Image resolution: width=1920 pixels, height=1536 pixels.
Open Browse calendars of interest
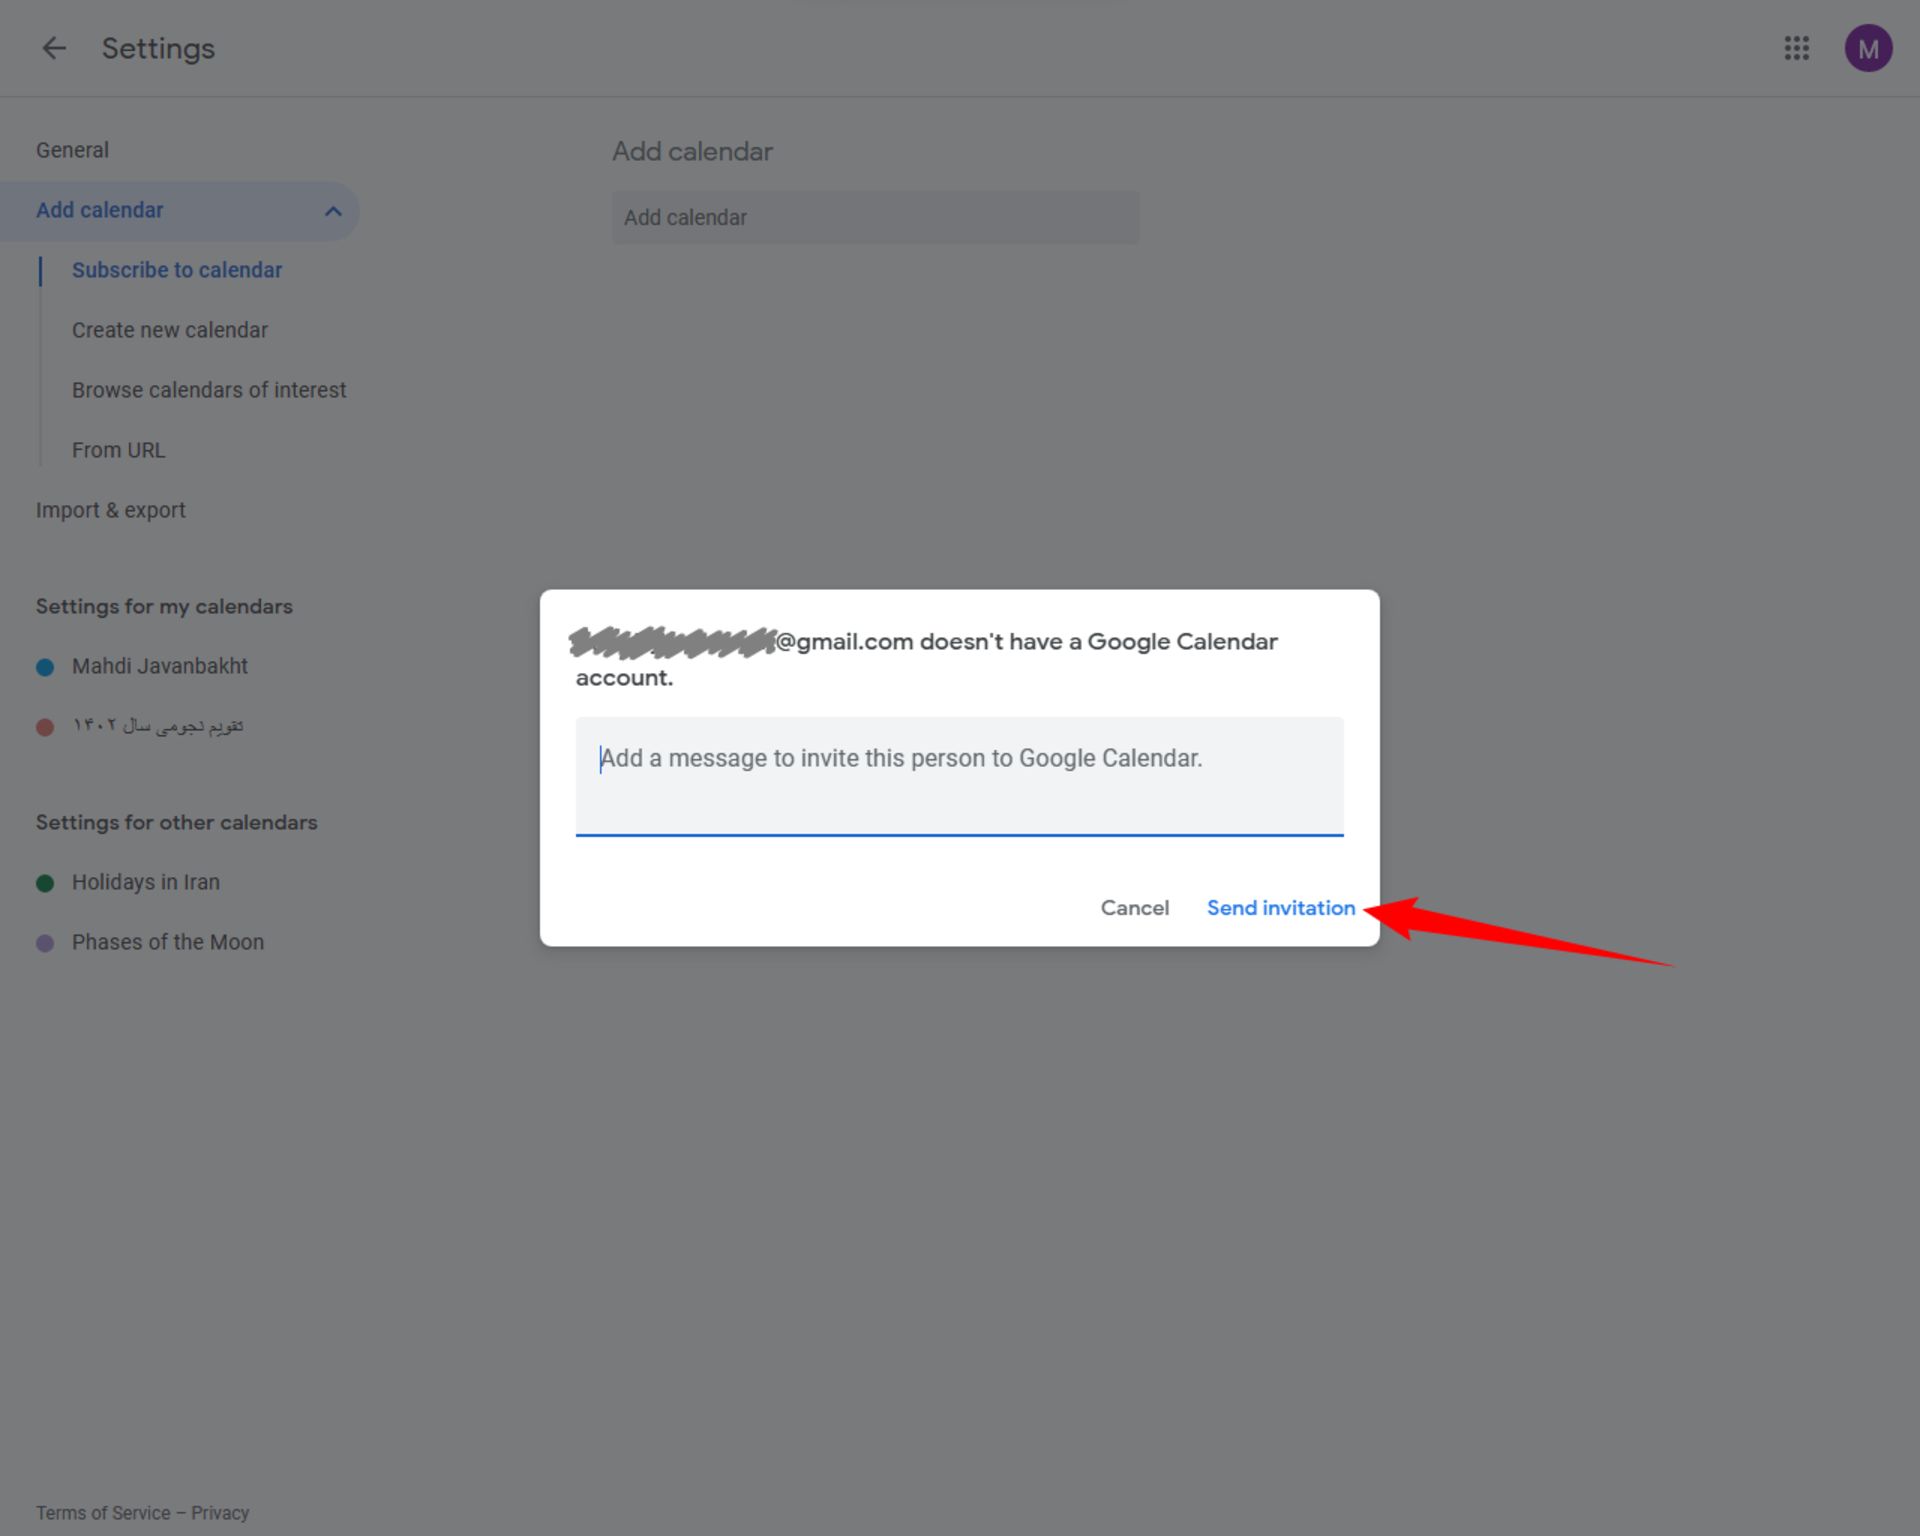(x=209, y=390)
